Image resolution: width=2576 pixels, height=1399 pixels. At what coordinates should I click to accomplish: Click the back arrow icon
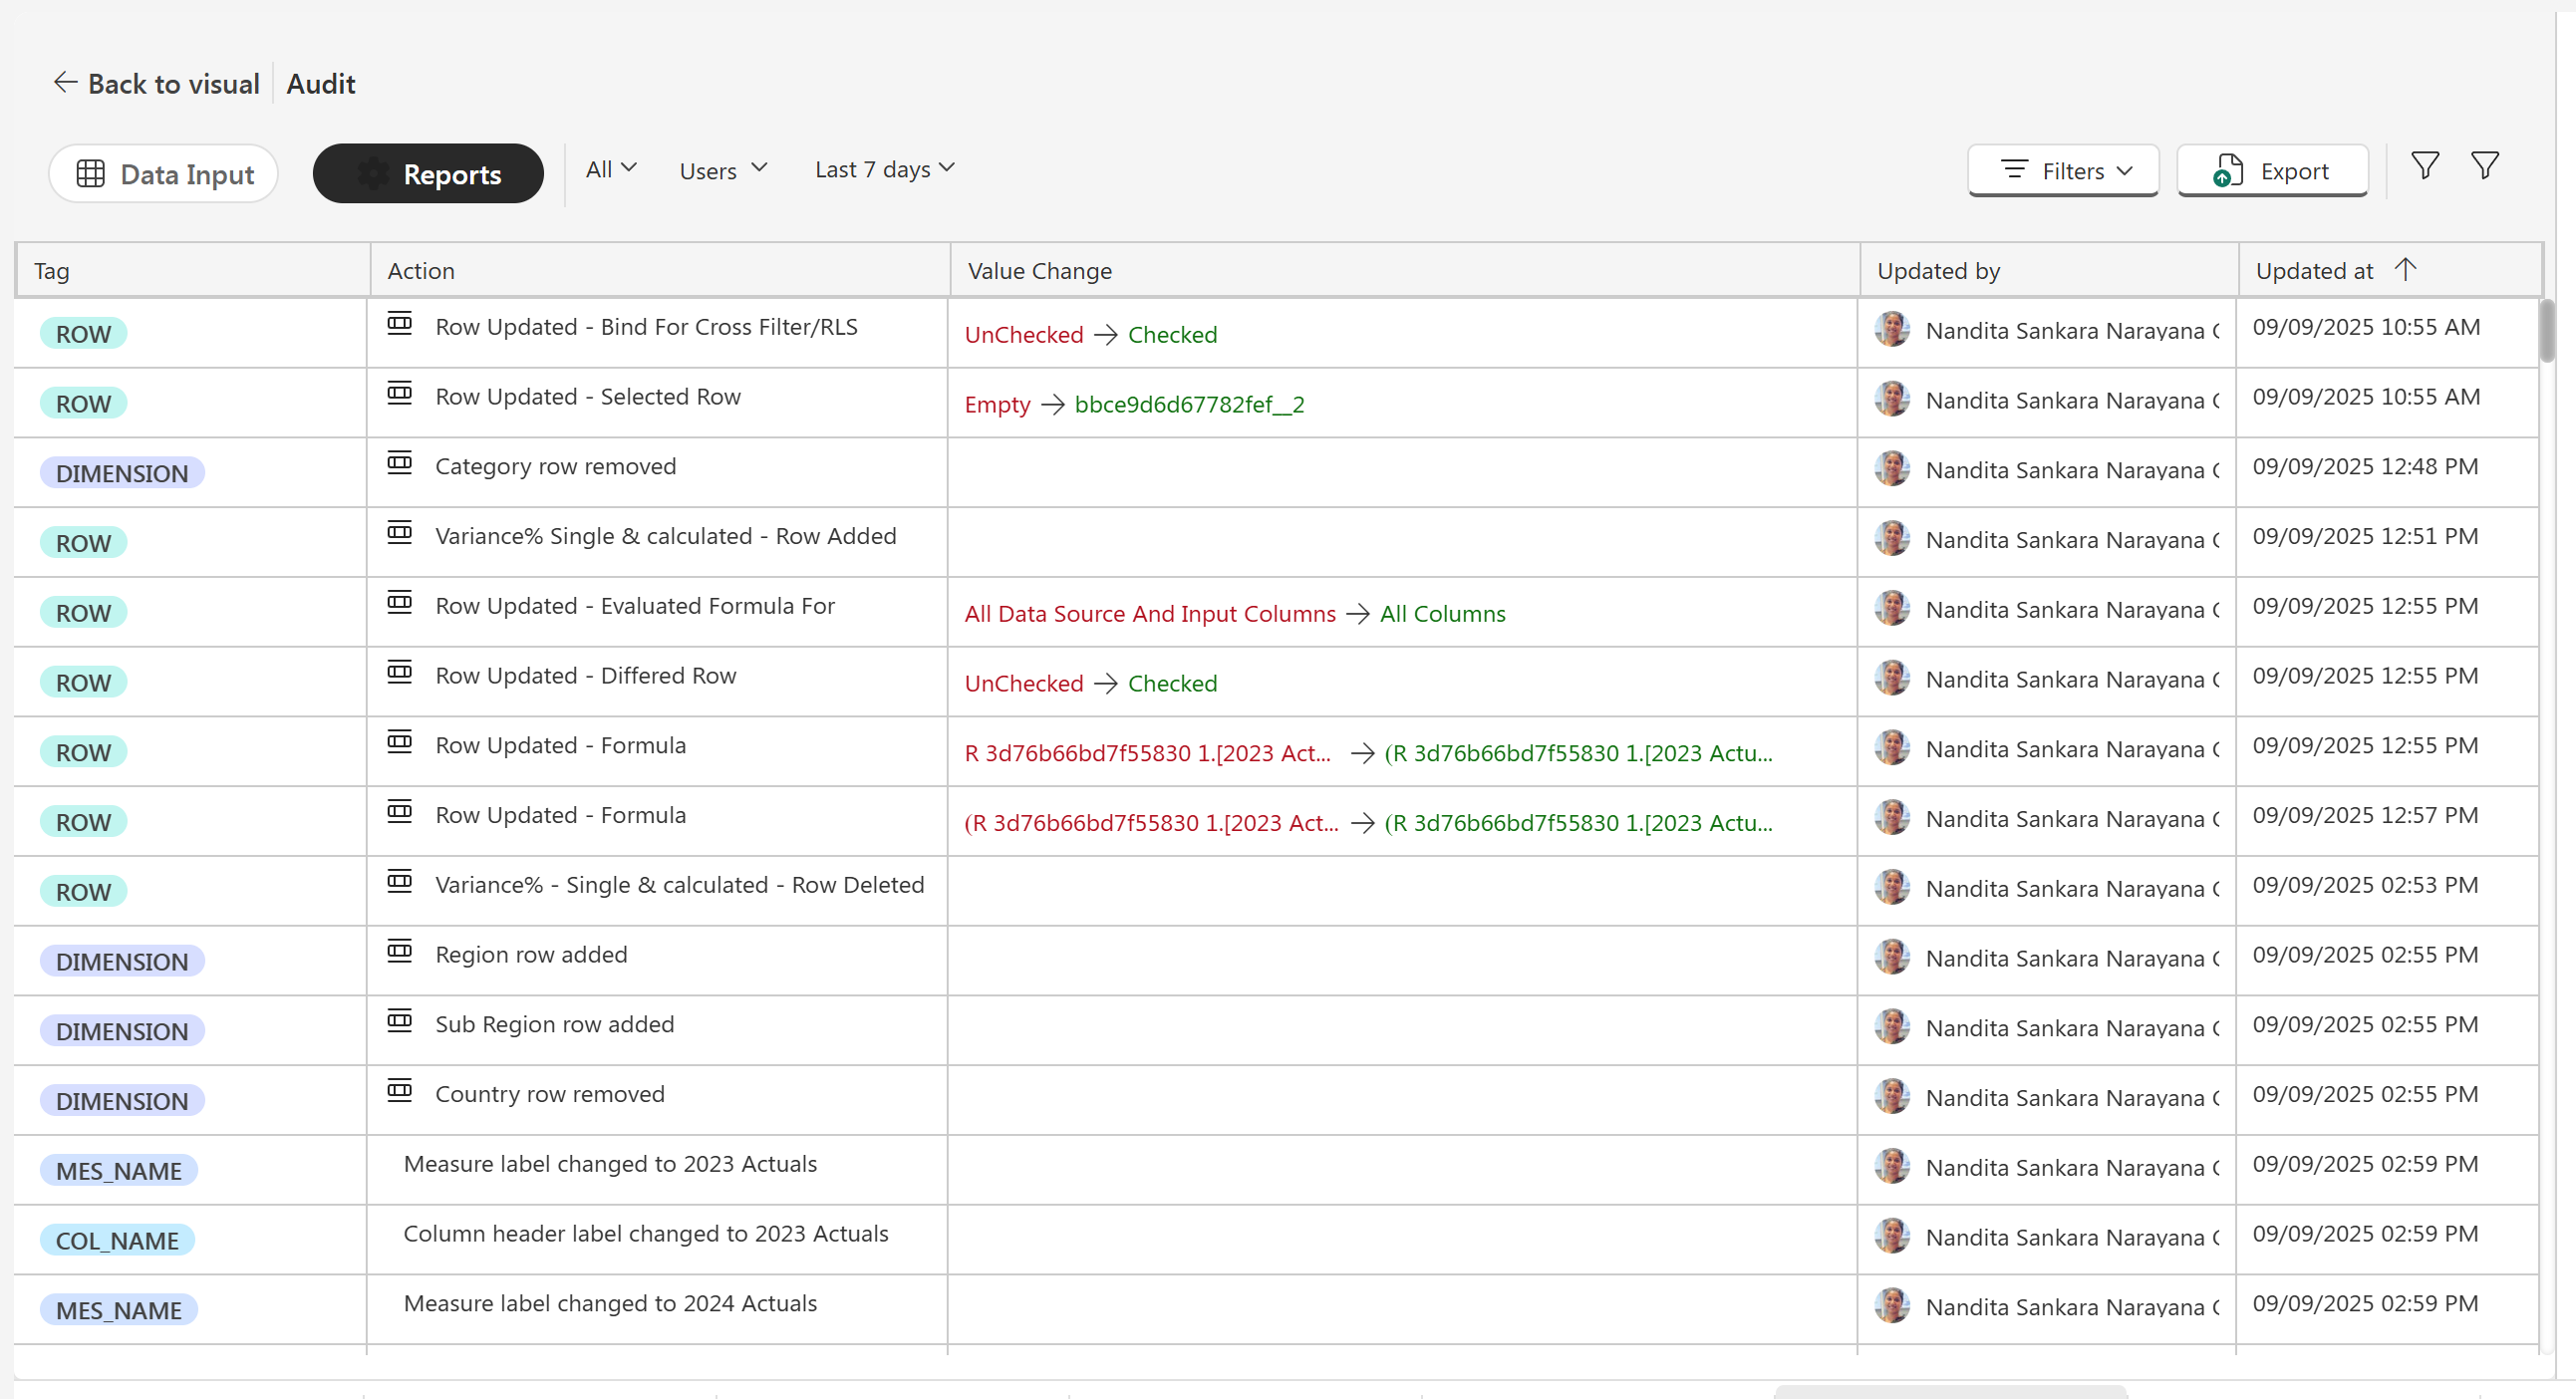click(65, 83)
